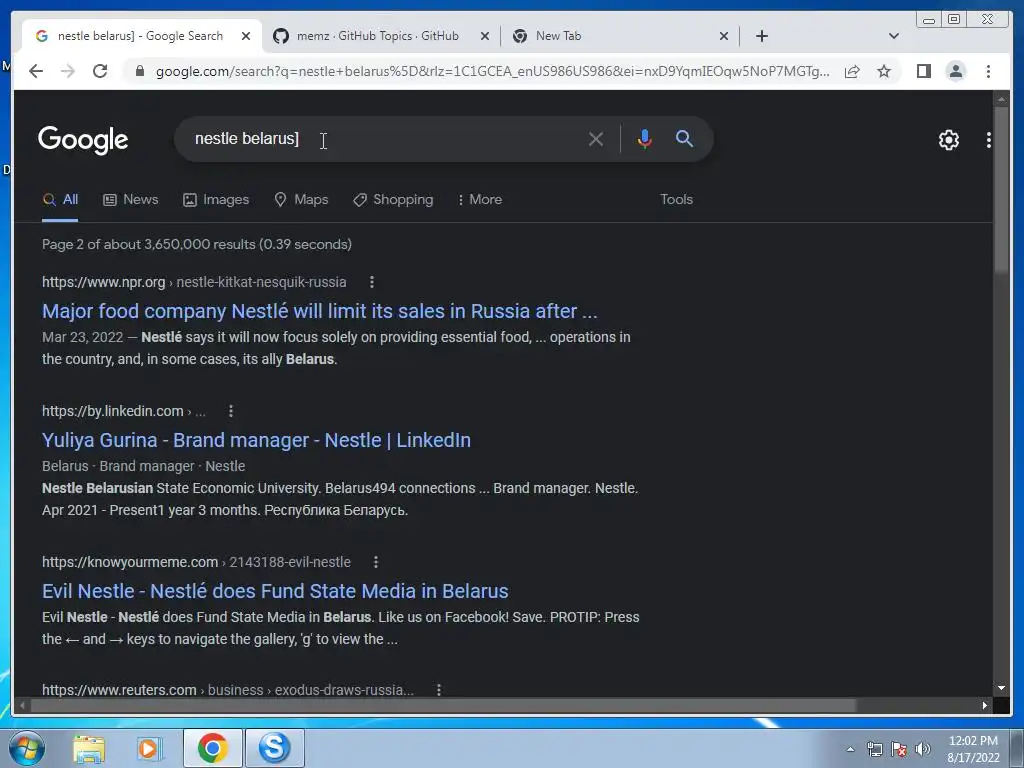The height and width of the screenshot is (768, 1024).
Task: Start voice search with microphone
Action: (645, 139)
